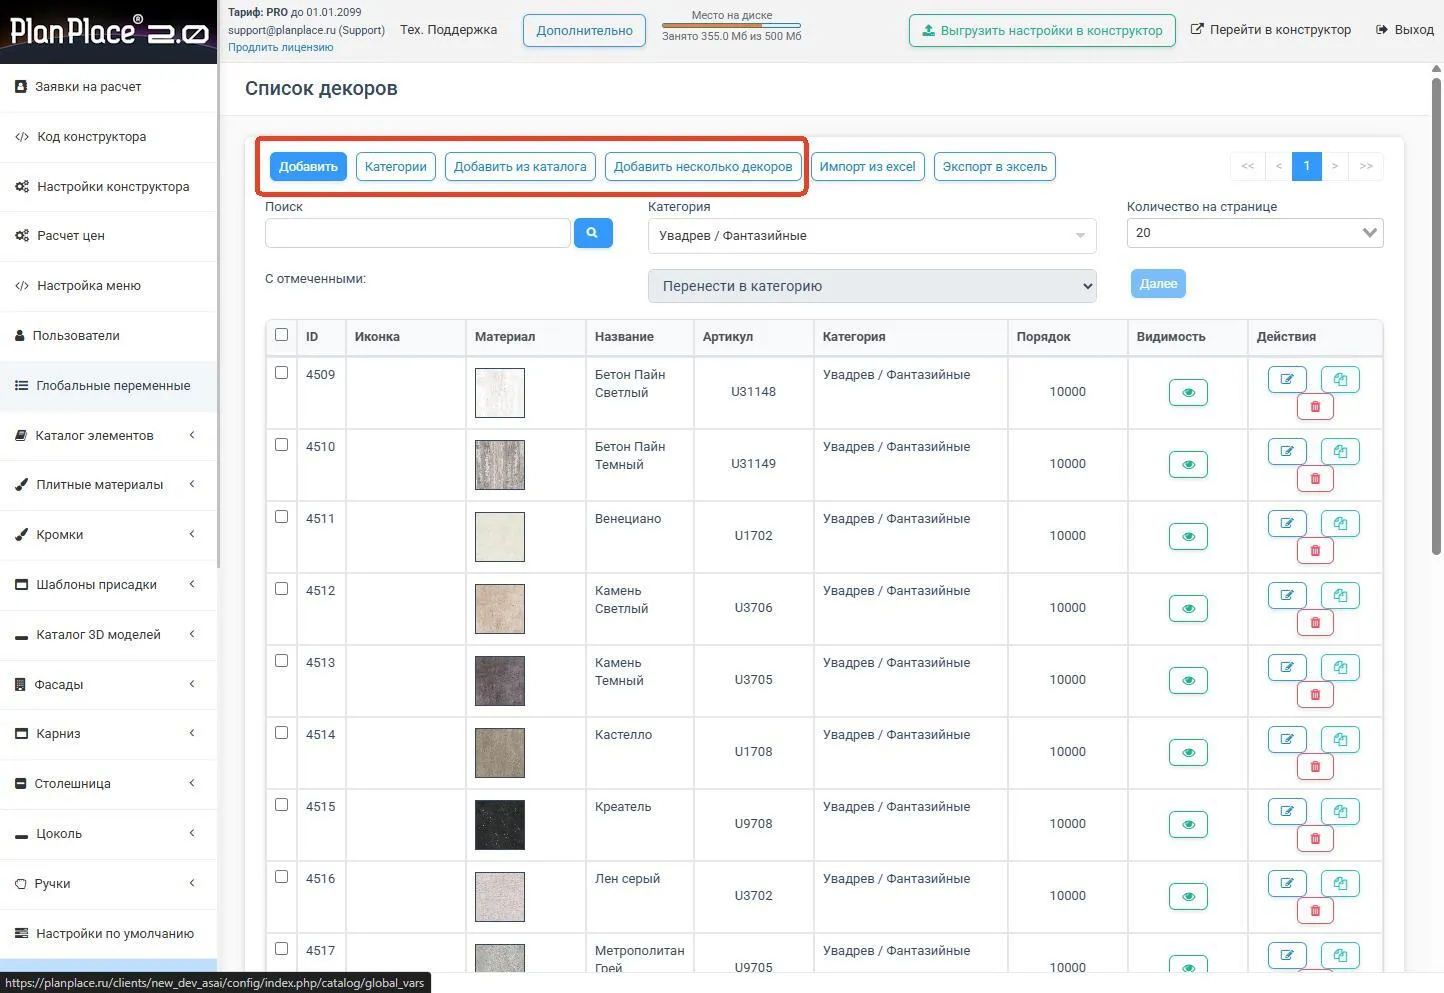Click the Поиск search input field
1444x993 pixels.
tap(418, 233)
